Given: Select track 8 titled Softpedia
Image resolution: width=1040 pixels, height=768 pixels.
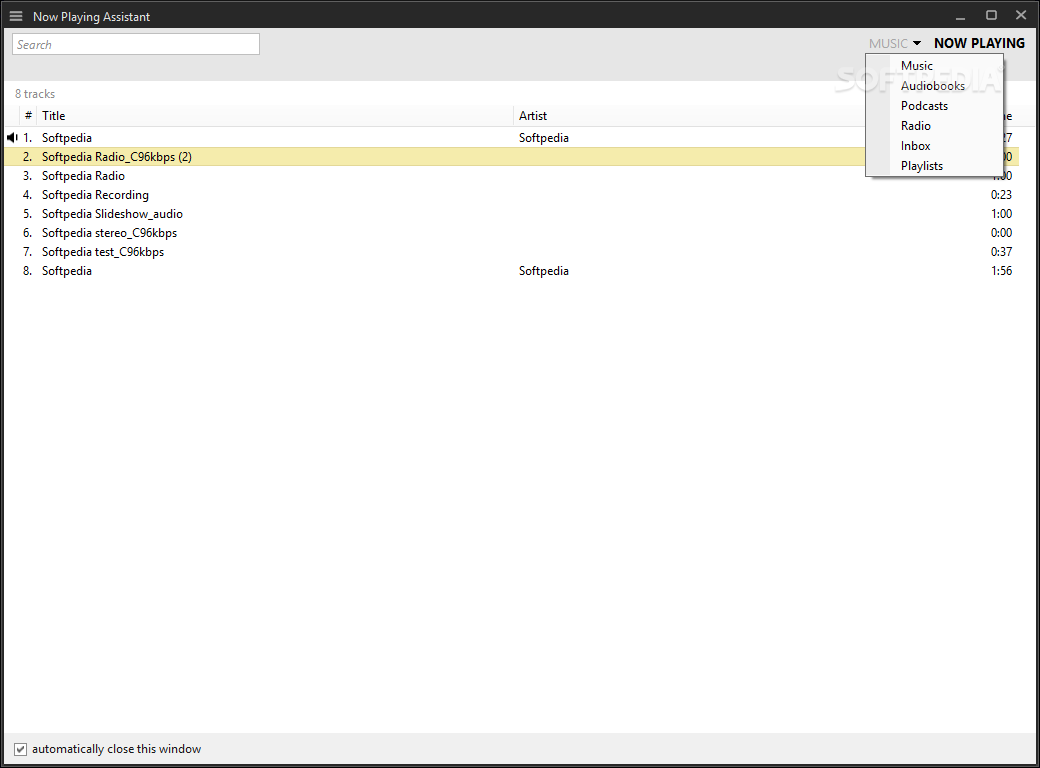Looking at the screenshot, I should [x=66, y=271].
